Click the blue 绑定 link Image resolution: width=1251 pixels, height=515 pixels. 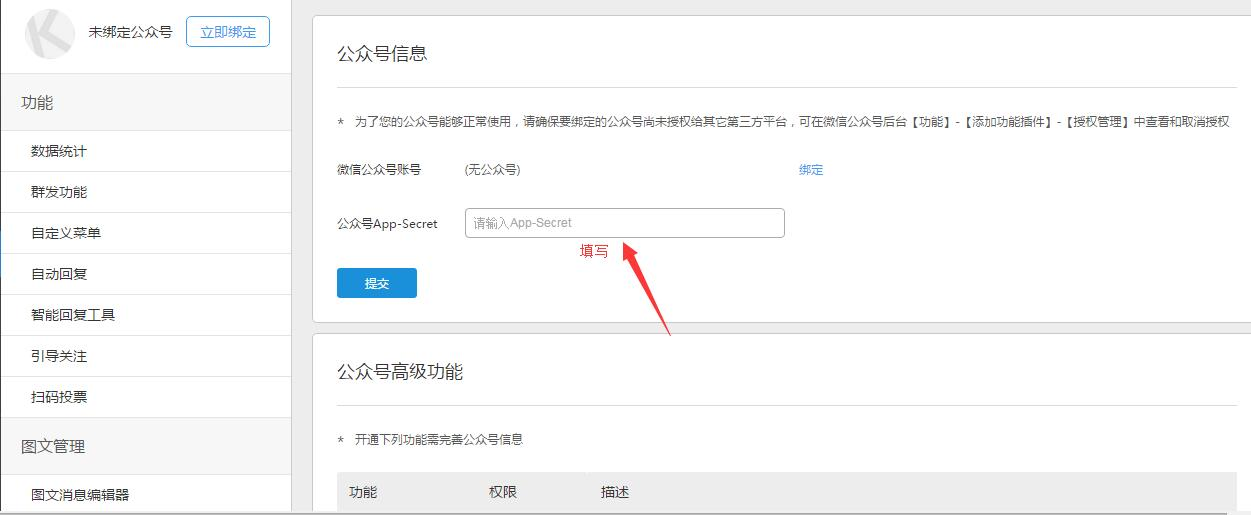(811, 170)
